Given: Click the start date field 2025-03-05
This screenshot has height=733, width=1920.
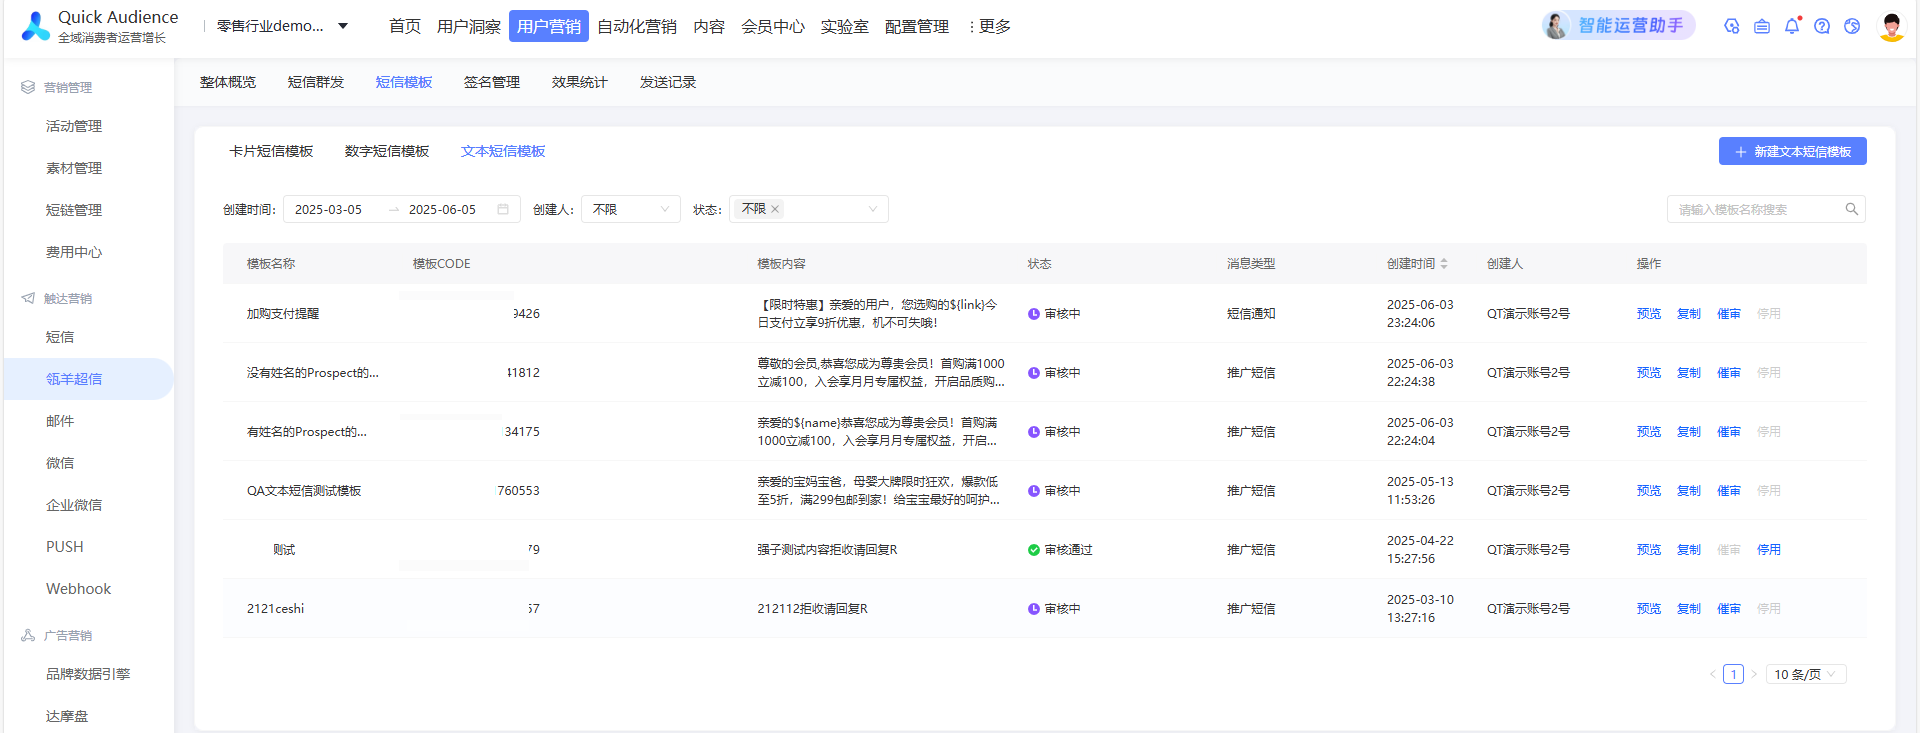Looking at the screenshot, I should 329,209.
